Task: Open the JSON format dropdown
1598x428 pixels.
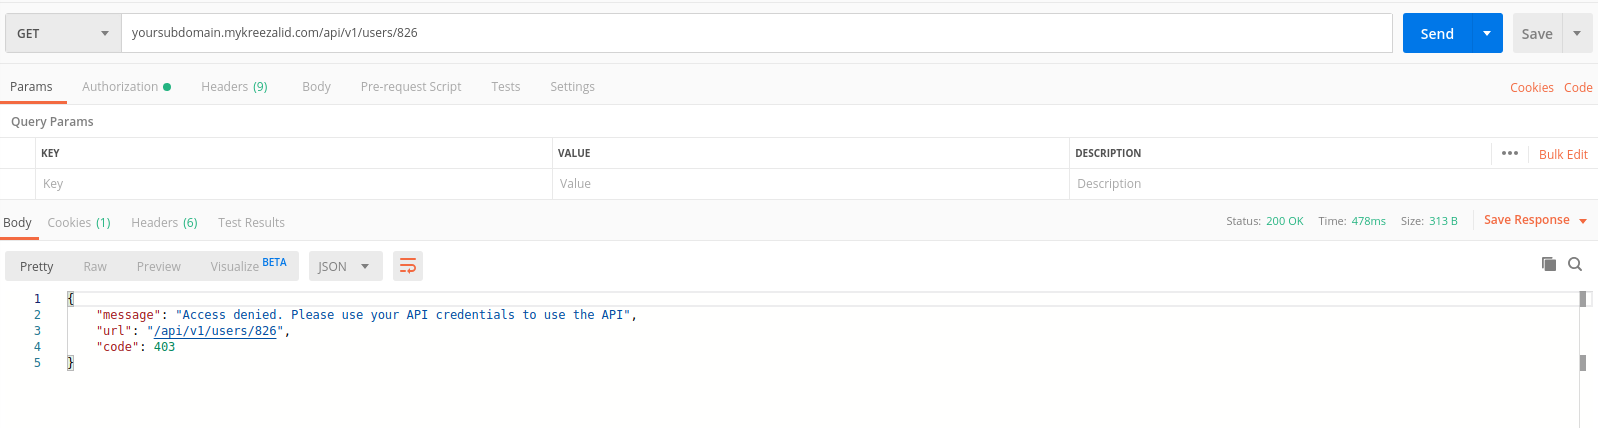Action: click(345, 266)
